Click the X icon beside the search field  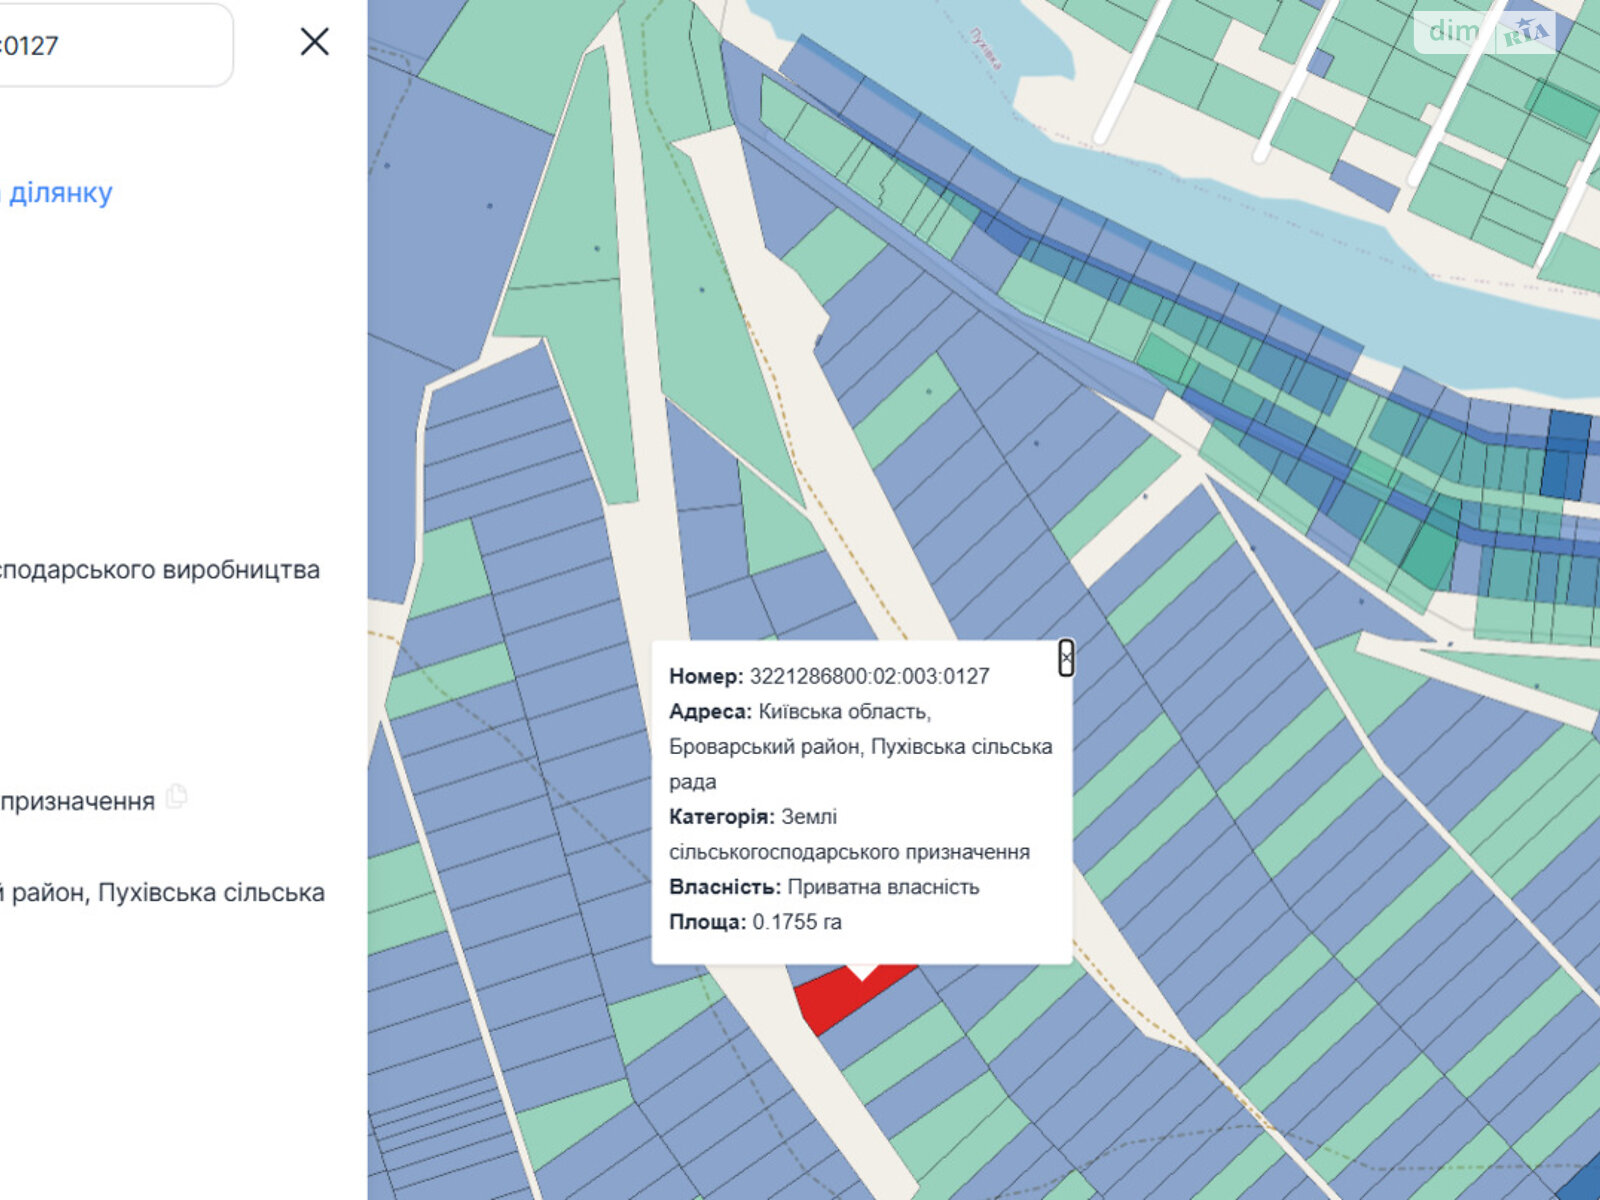tap(315, 42)
